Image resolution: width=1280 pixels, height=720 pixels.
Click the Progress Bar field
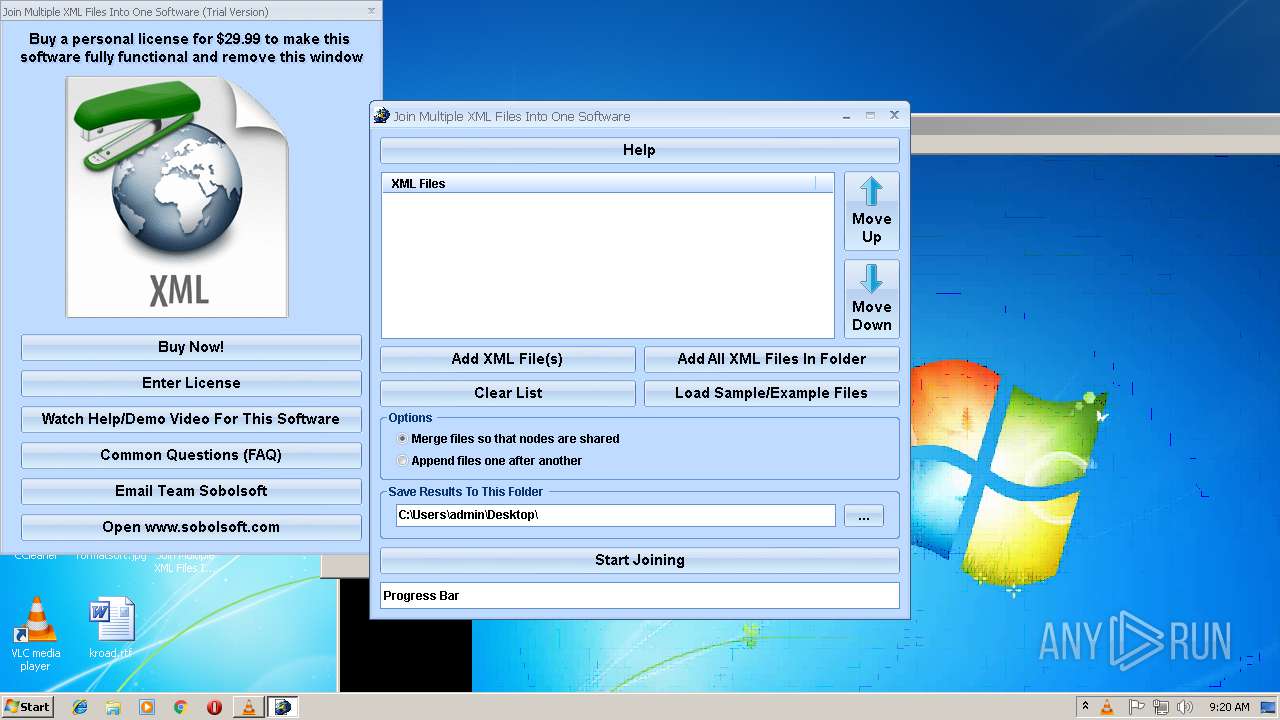[x=639, y=595]
